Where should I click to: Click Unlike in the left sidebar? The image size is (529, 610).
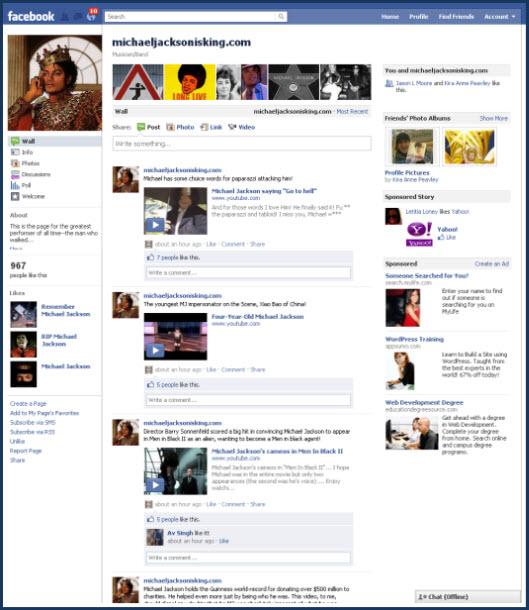(x=17, y=441)
